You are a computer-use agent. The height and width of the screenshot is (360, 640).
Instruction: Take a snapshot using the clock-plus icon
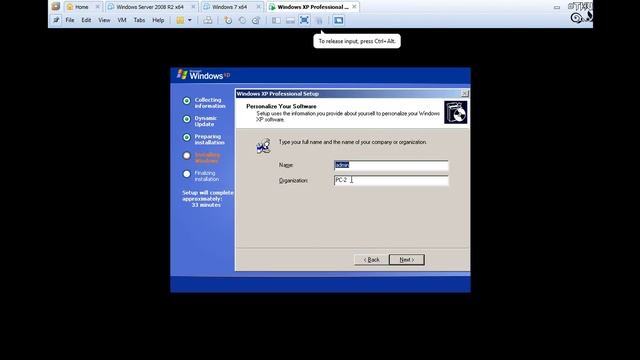pyautogui.click(x=228, y=20)
